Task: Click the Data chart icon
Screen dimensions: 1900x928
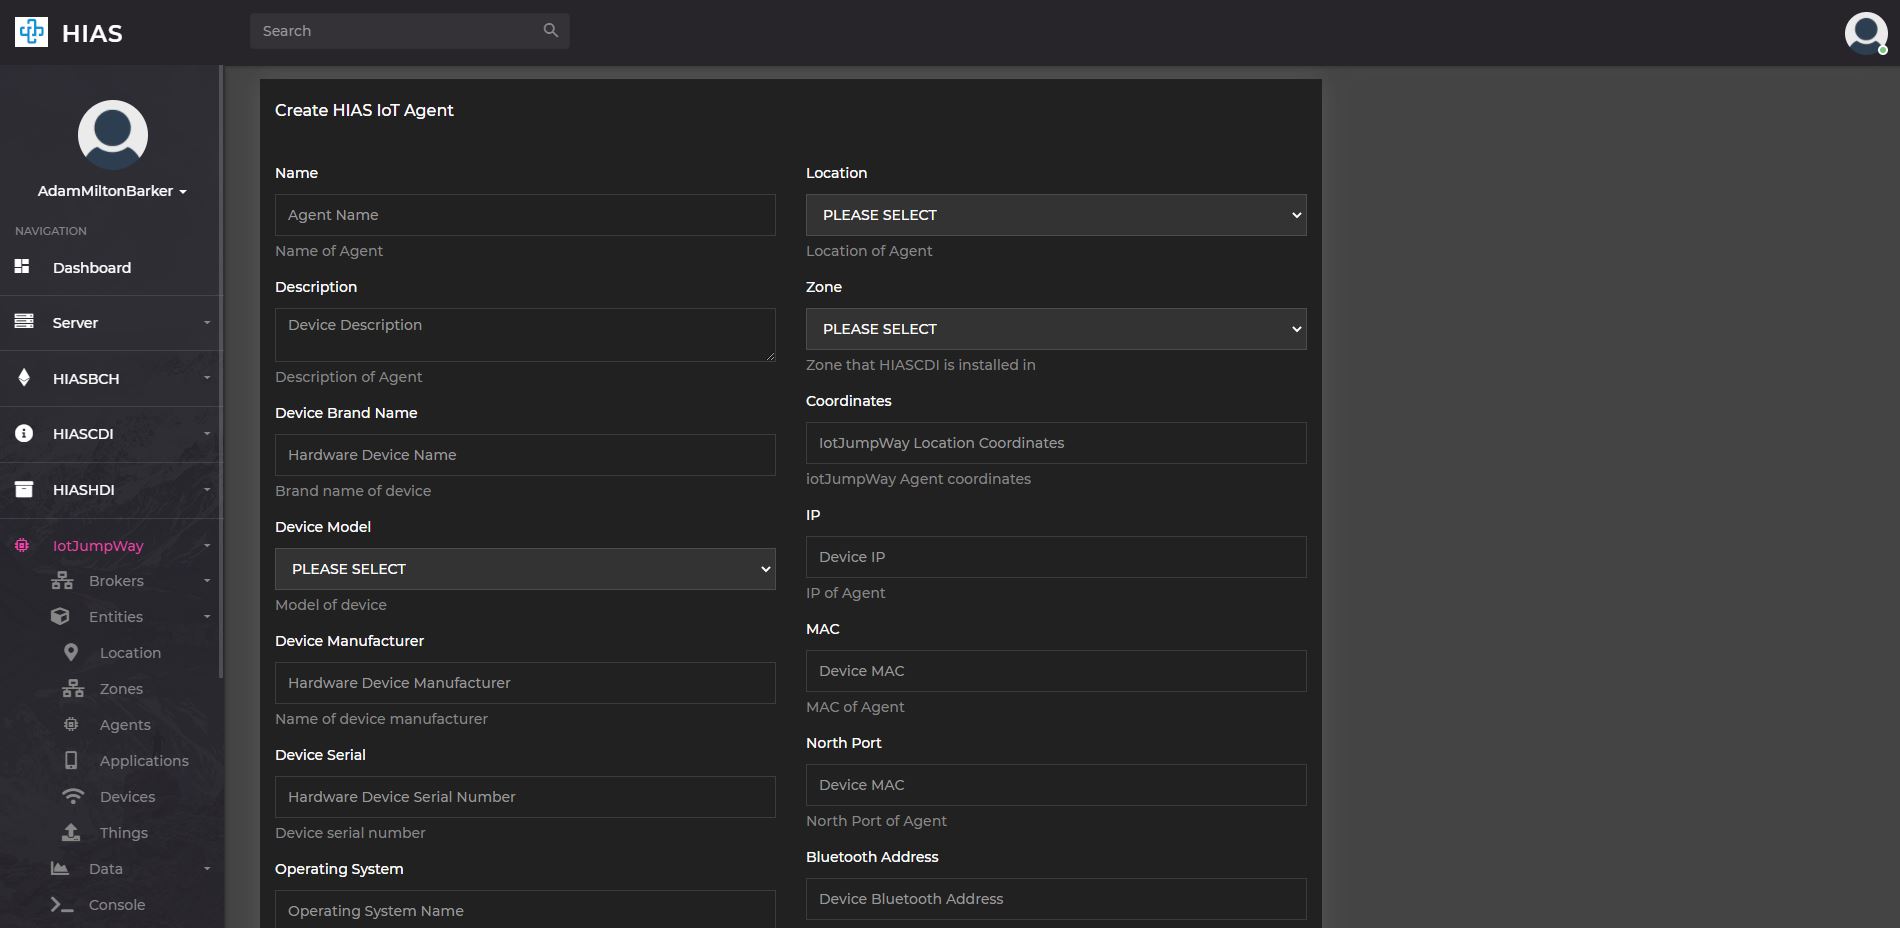Action: (x=60, y=868)
